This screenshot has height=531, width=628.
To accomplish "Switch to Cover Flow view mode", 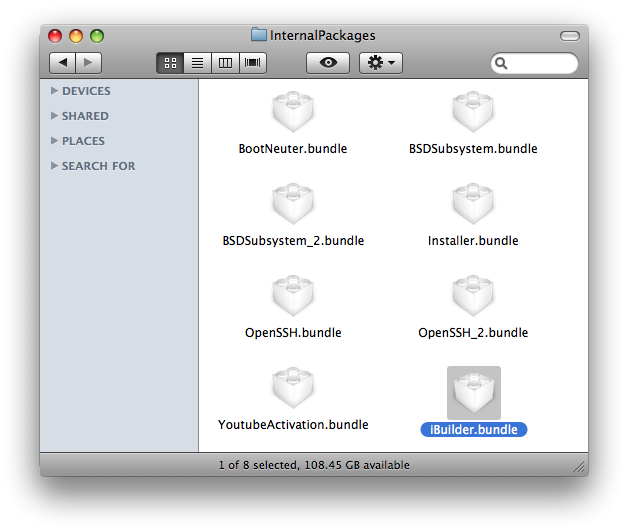I will (253, 63).
